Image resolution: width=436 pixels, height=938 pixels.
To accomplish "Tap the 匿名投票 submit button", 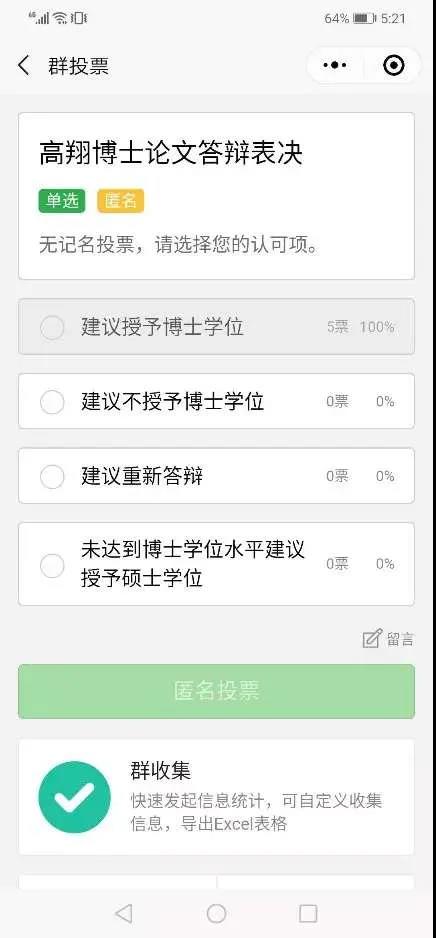I will [217, 691].
